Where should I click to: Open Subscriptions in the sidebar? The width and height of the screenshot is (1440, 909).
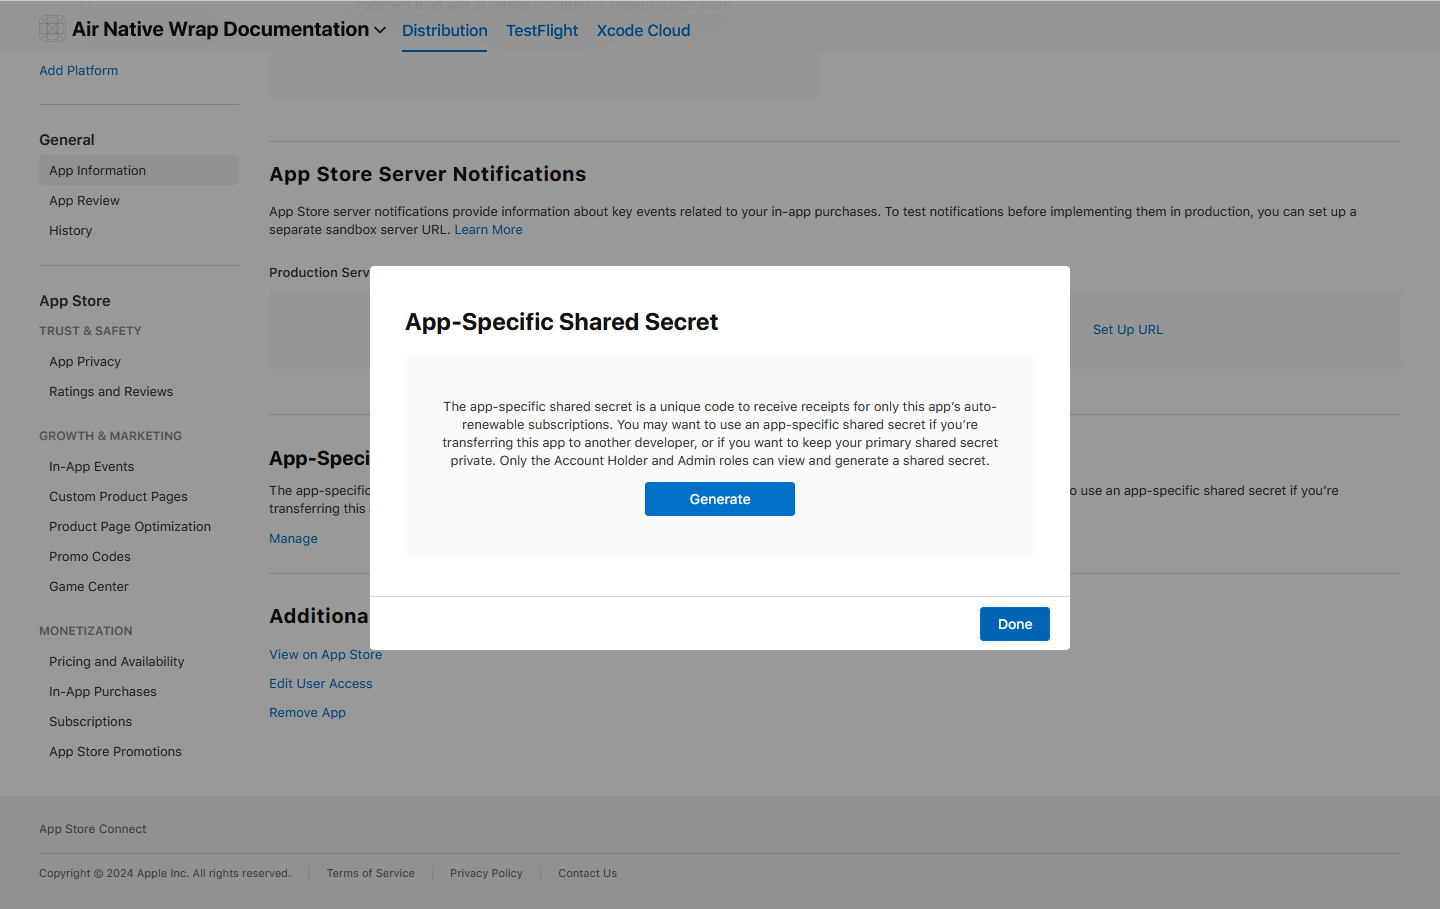[x=90, y=722]
